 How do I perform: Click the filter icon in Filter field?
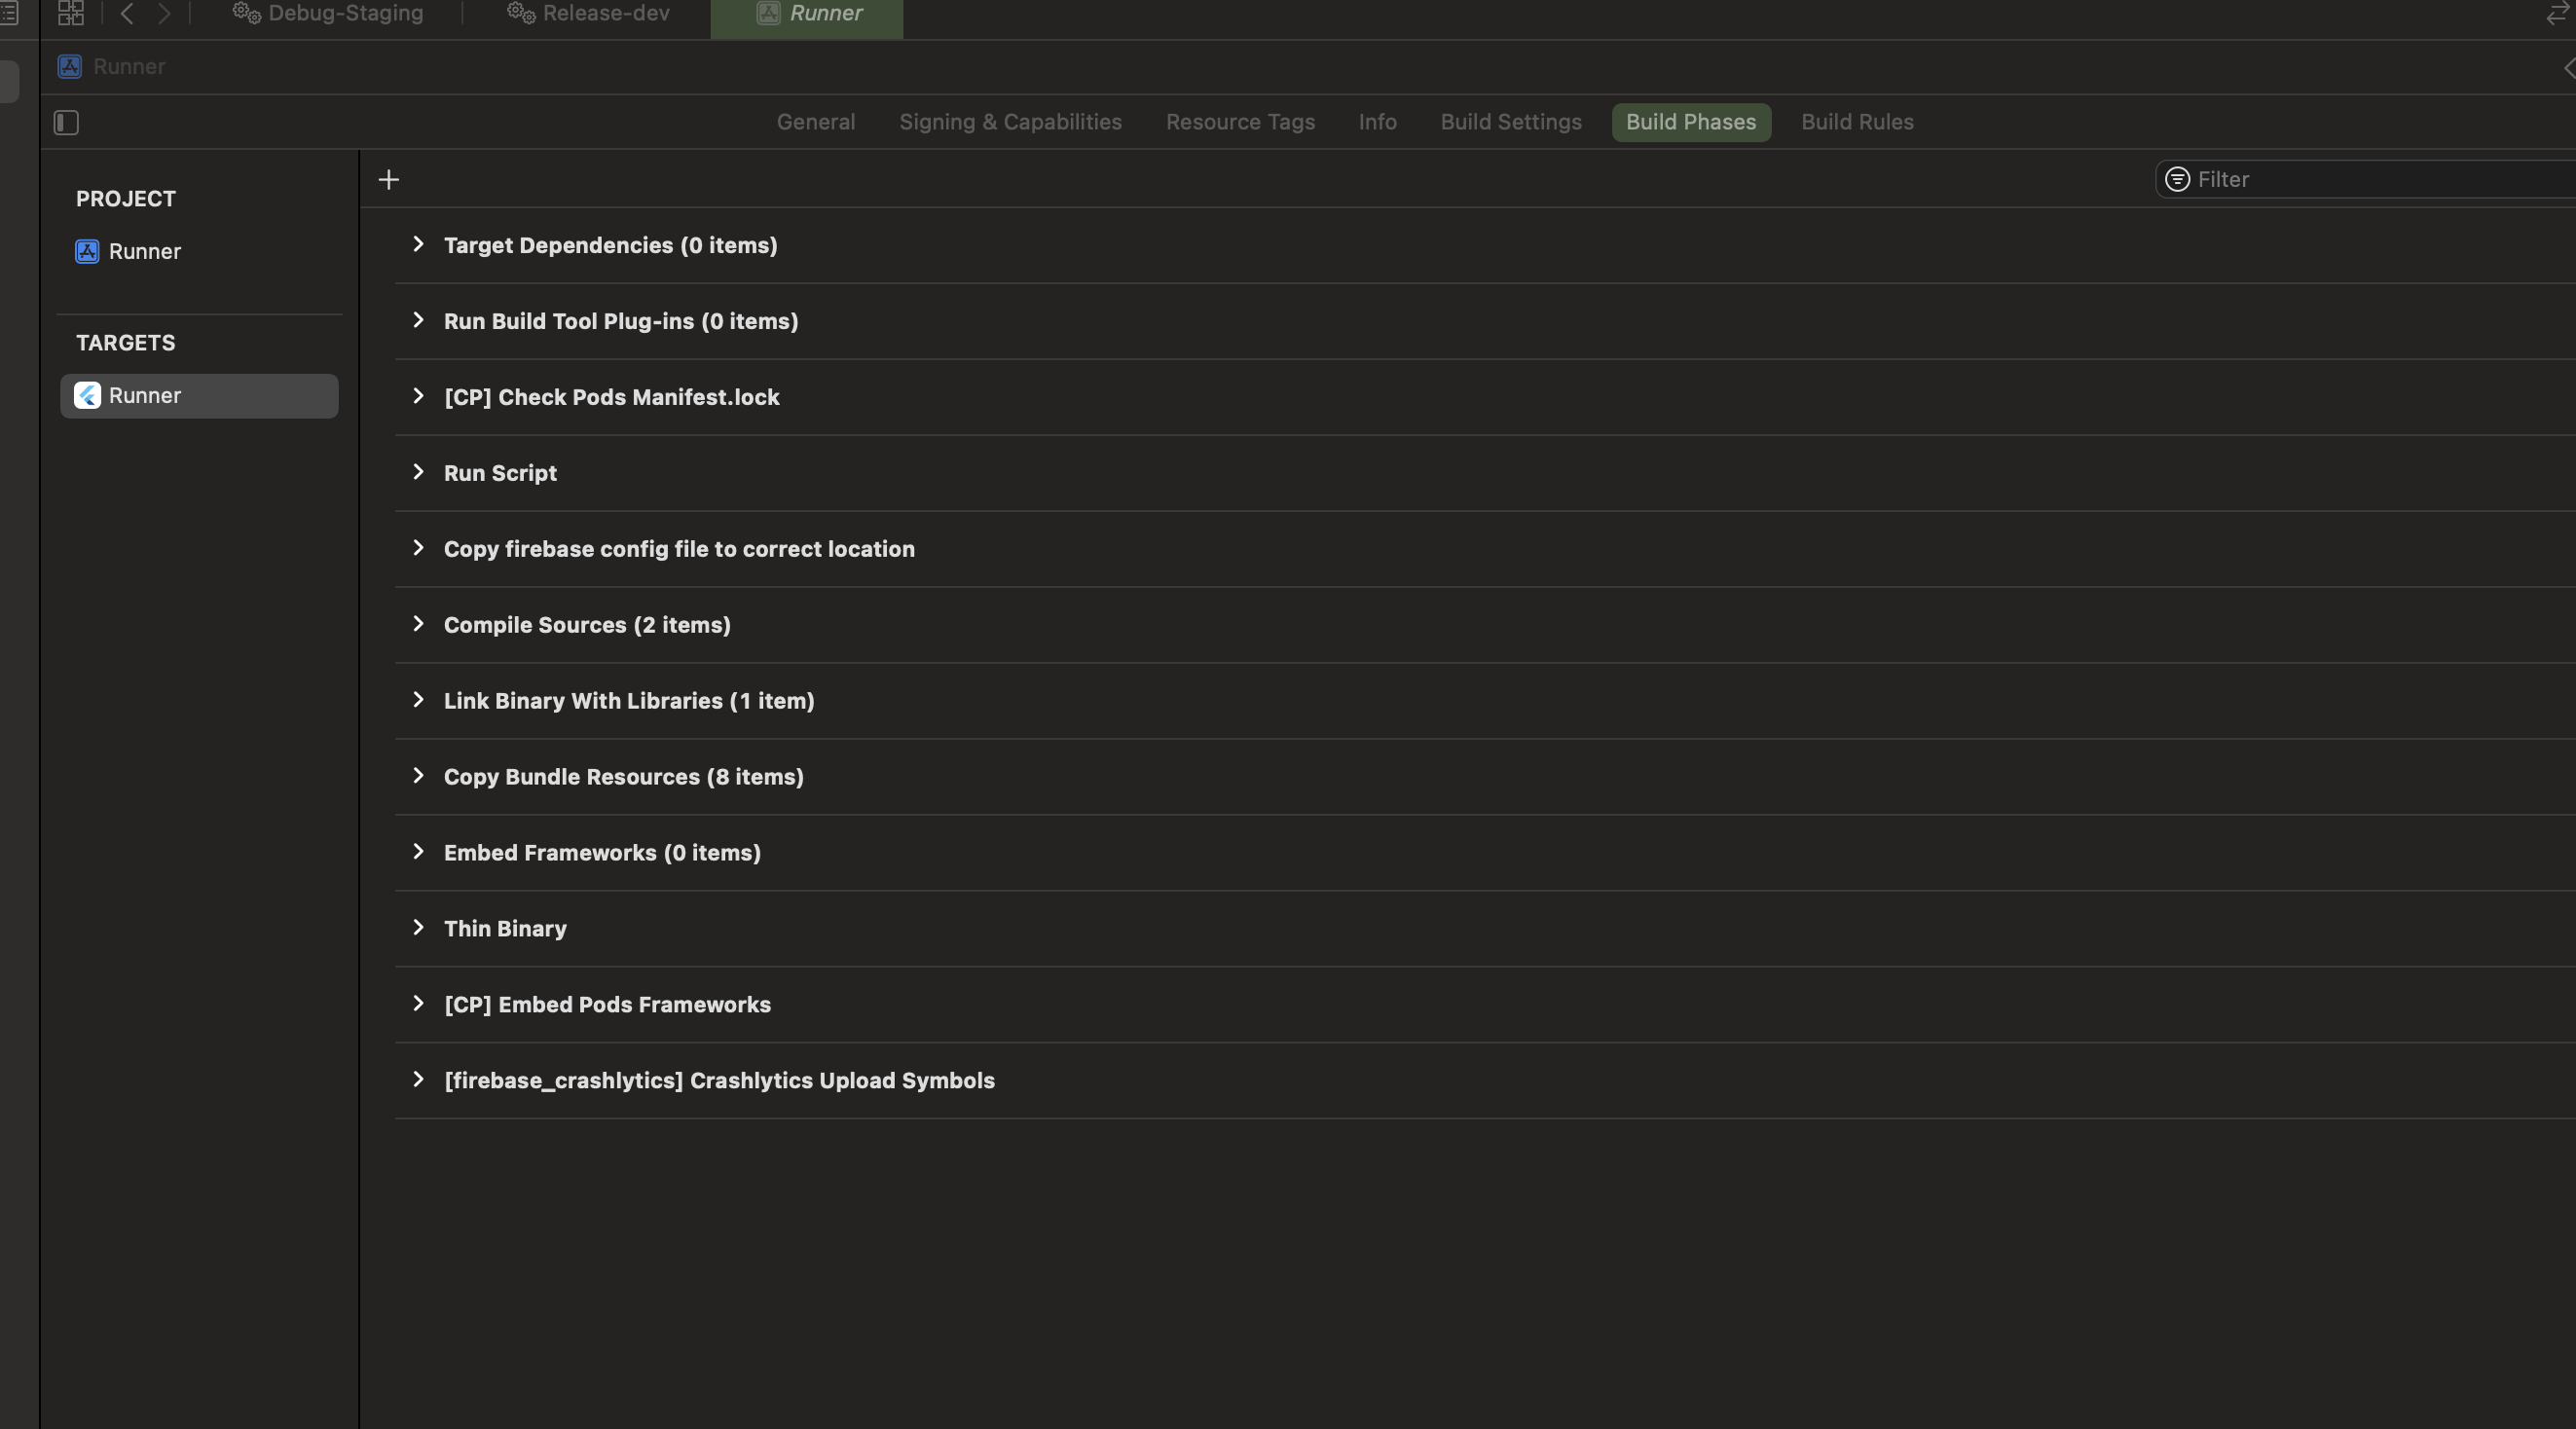(x=2177, y=180)
